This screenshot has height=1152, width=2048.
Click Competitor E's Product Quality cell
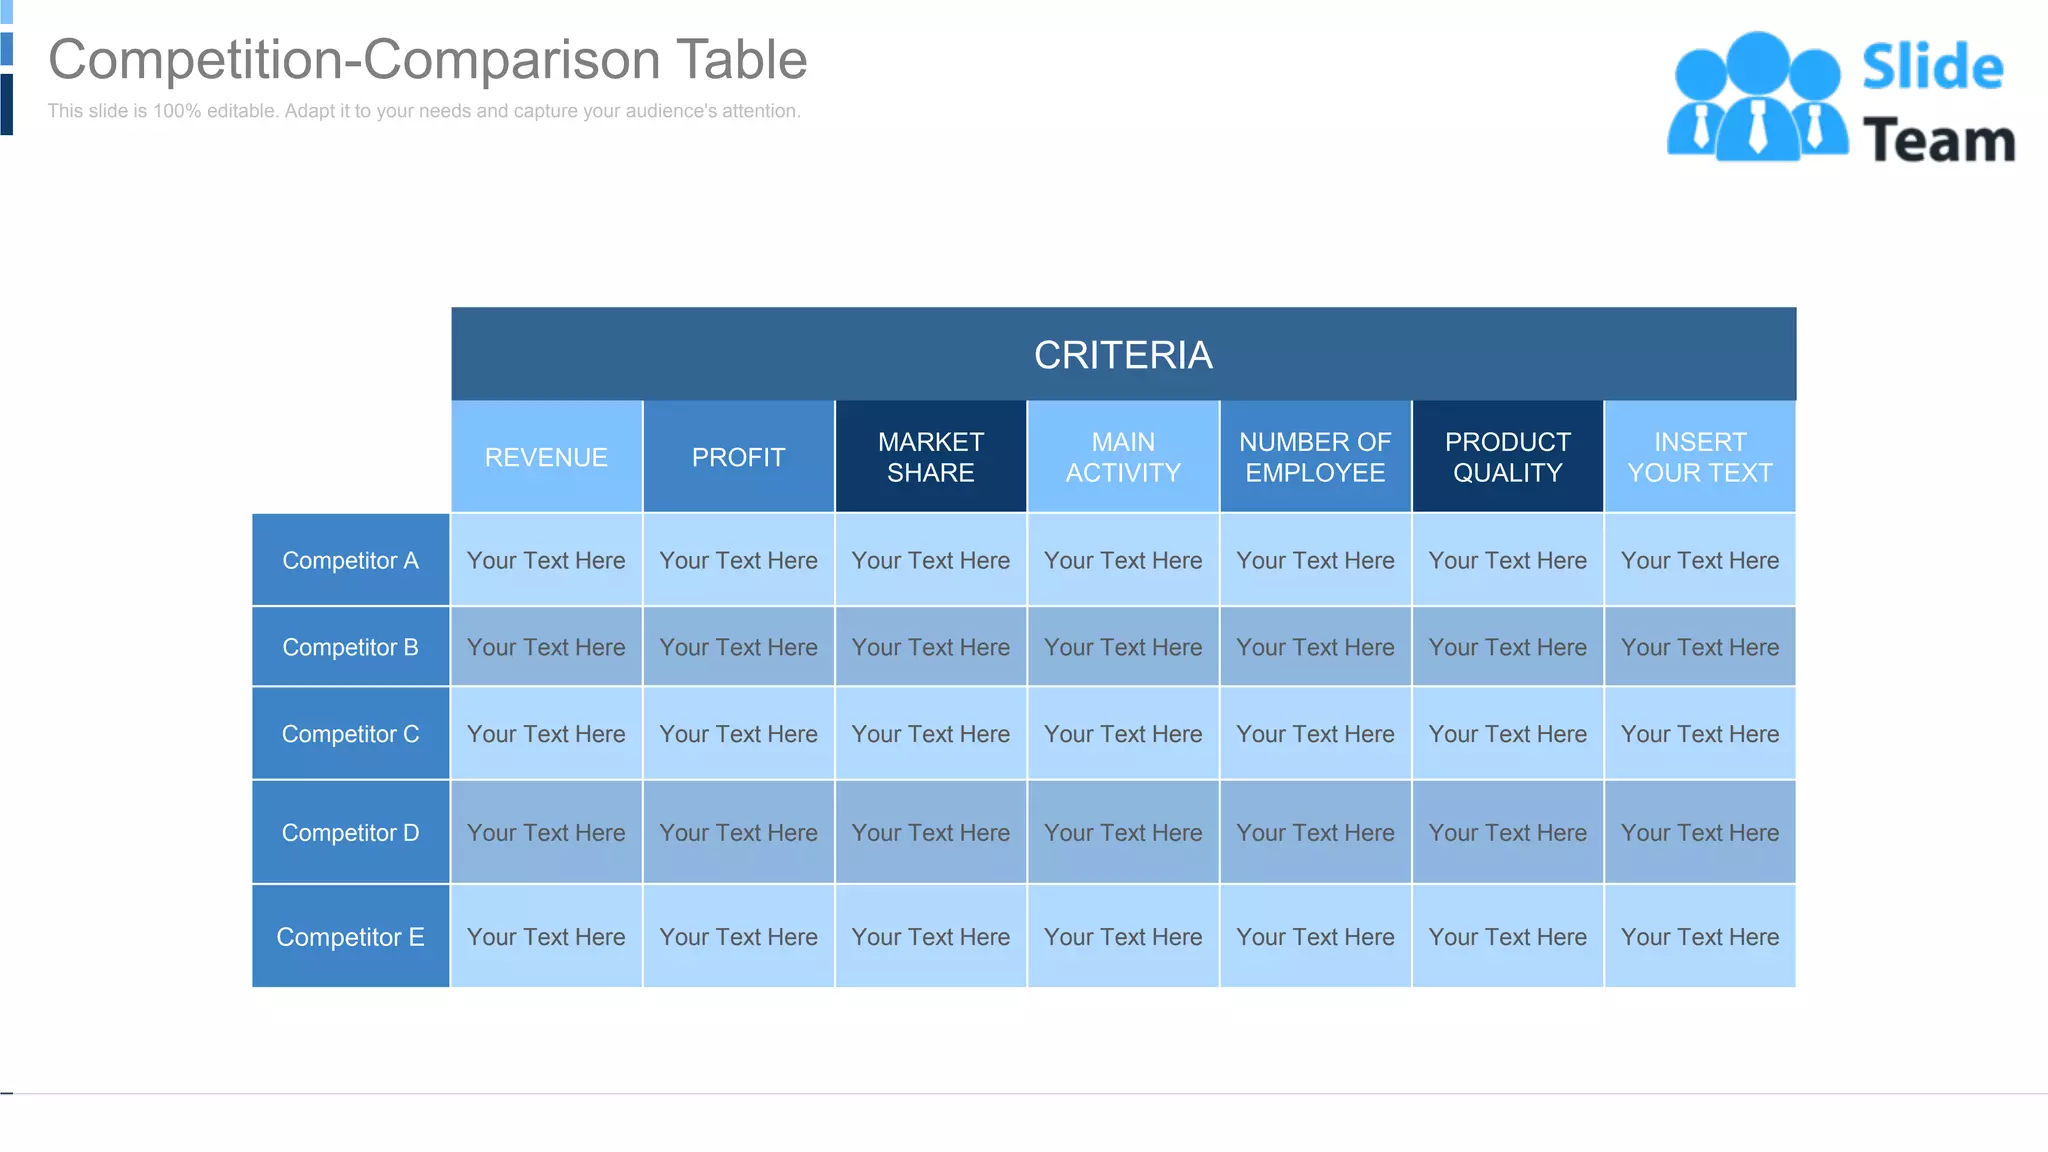[x=1507, y=937]
